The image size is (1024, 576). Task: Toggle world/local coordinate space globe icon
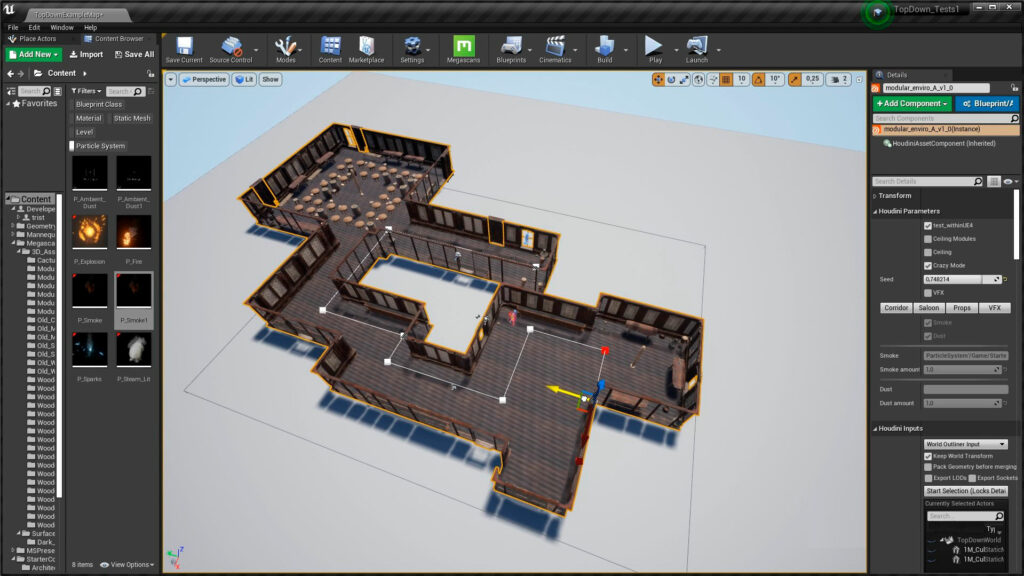pos(699,80)
